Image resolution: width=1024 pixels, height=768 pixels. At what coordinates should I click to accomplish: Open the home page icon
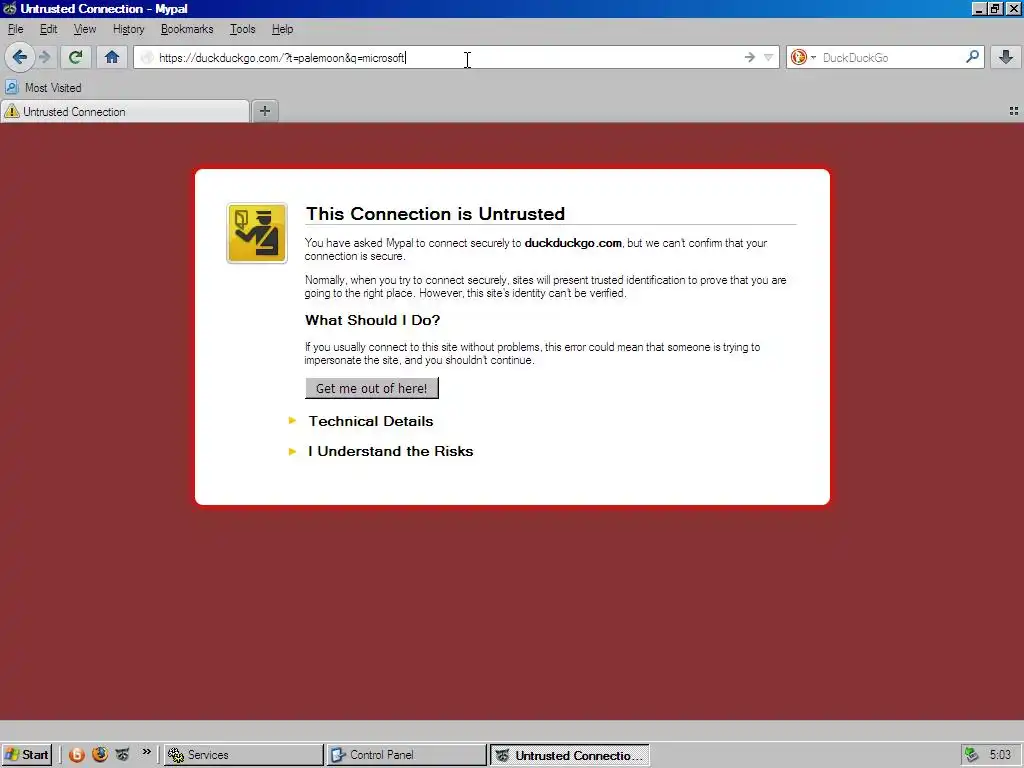[x=112, y=57]
